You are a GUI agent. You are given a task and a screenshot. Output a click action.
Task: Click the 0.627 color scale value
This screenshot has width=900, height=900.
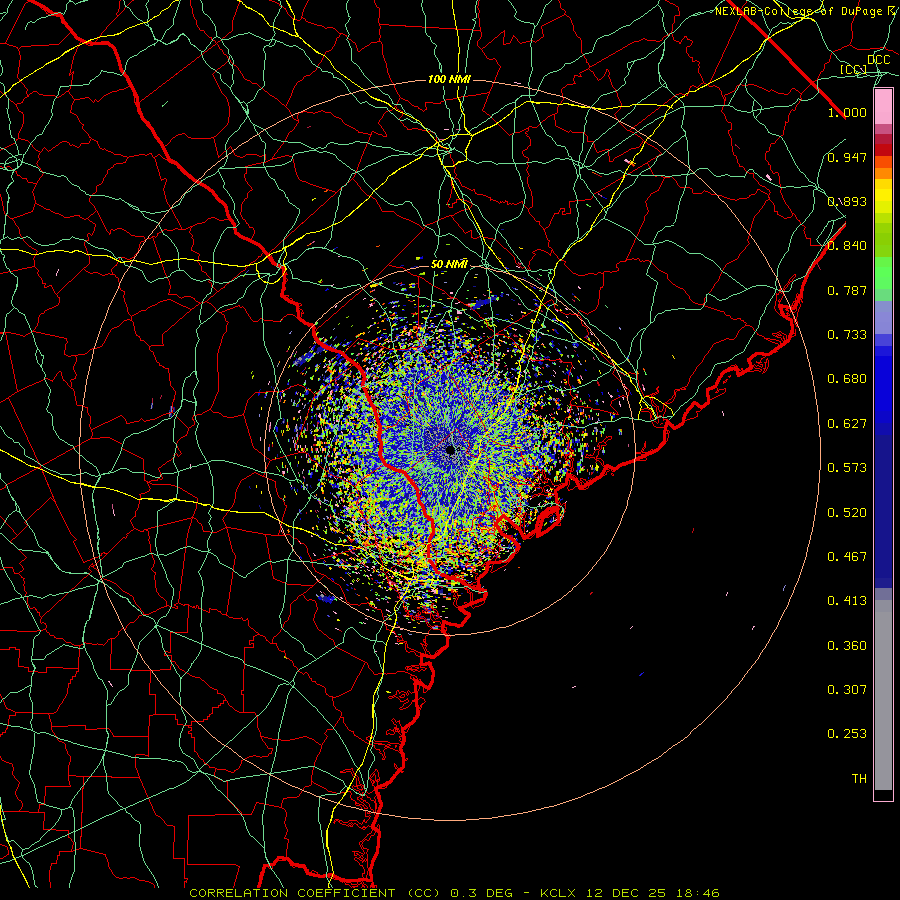847,424
